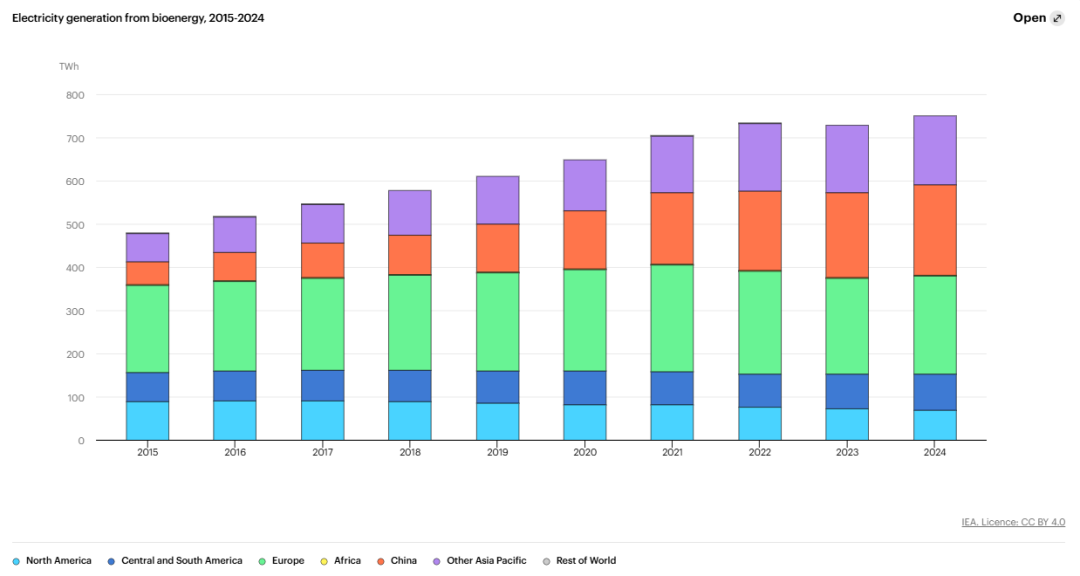Click the 2022 Other Asia Pacific purple segment
The width and height of the screenshot is (1080, 576).
point(760,158)
